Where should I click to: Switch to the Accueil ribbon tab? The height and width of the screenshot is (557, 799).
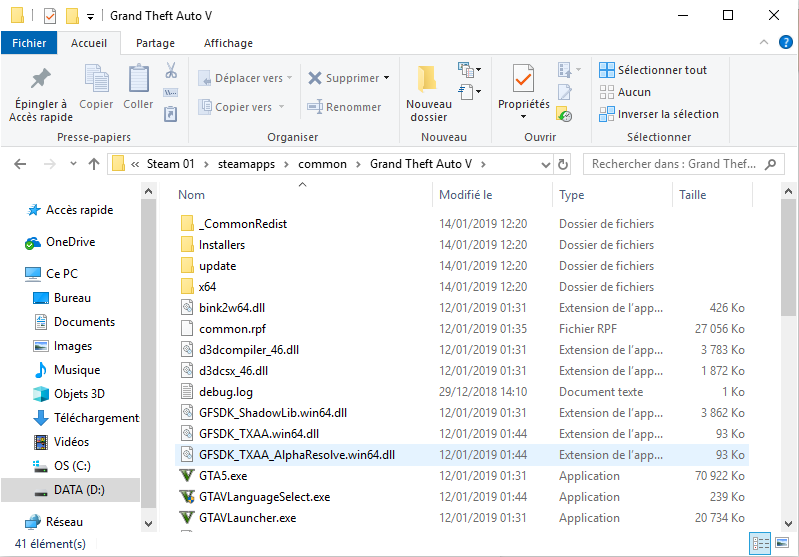[x=89, y=43]
